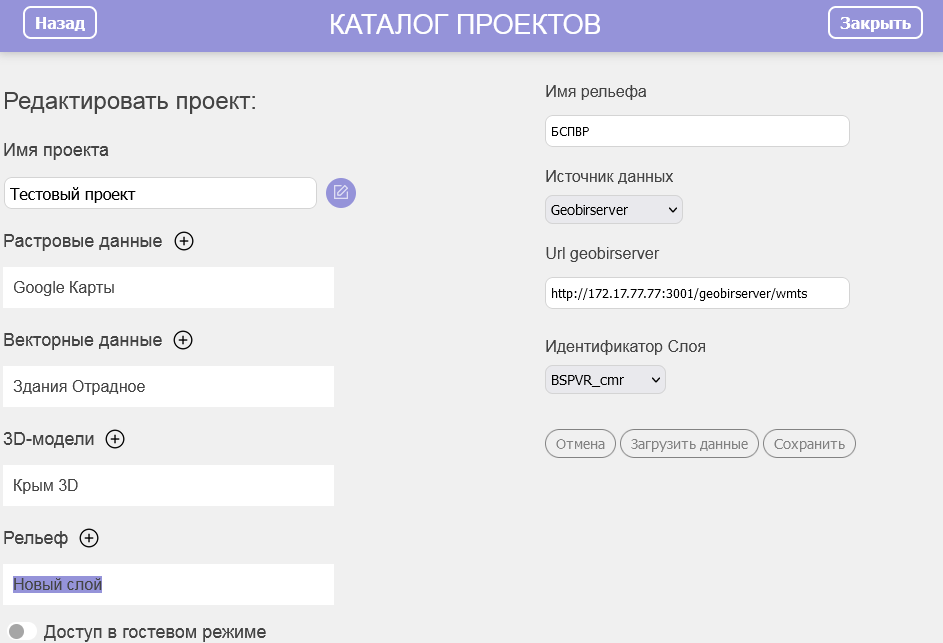Click the Отмена button
The width and height of the screenshot is (943, 643).
click(x=580, y=444)
